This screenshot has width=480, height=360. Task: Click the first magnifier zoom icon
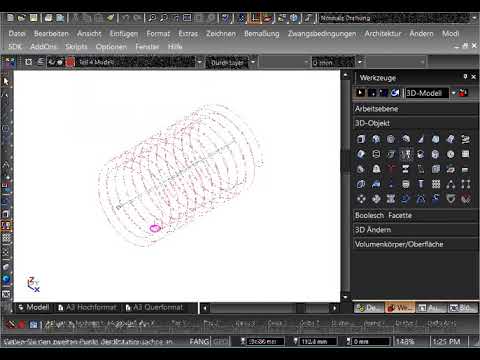[x=152, y=18]
